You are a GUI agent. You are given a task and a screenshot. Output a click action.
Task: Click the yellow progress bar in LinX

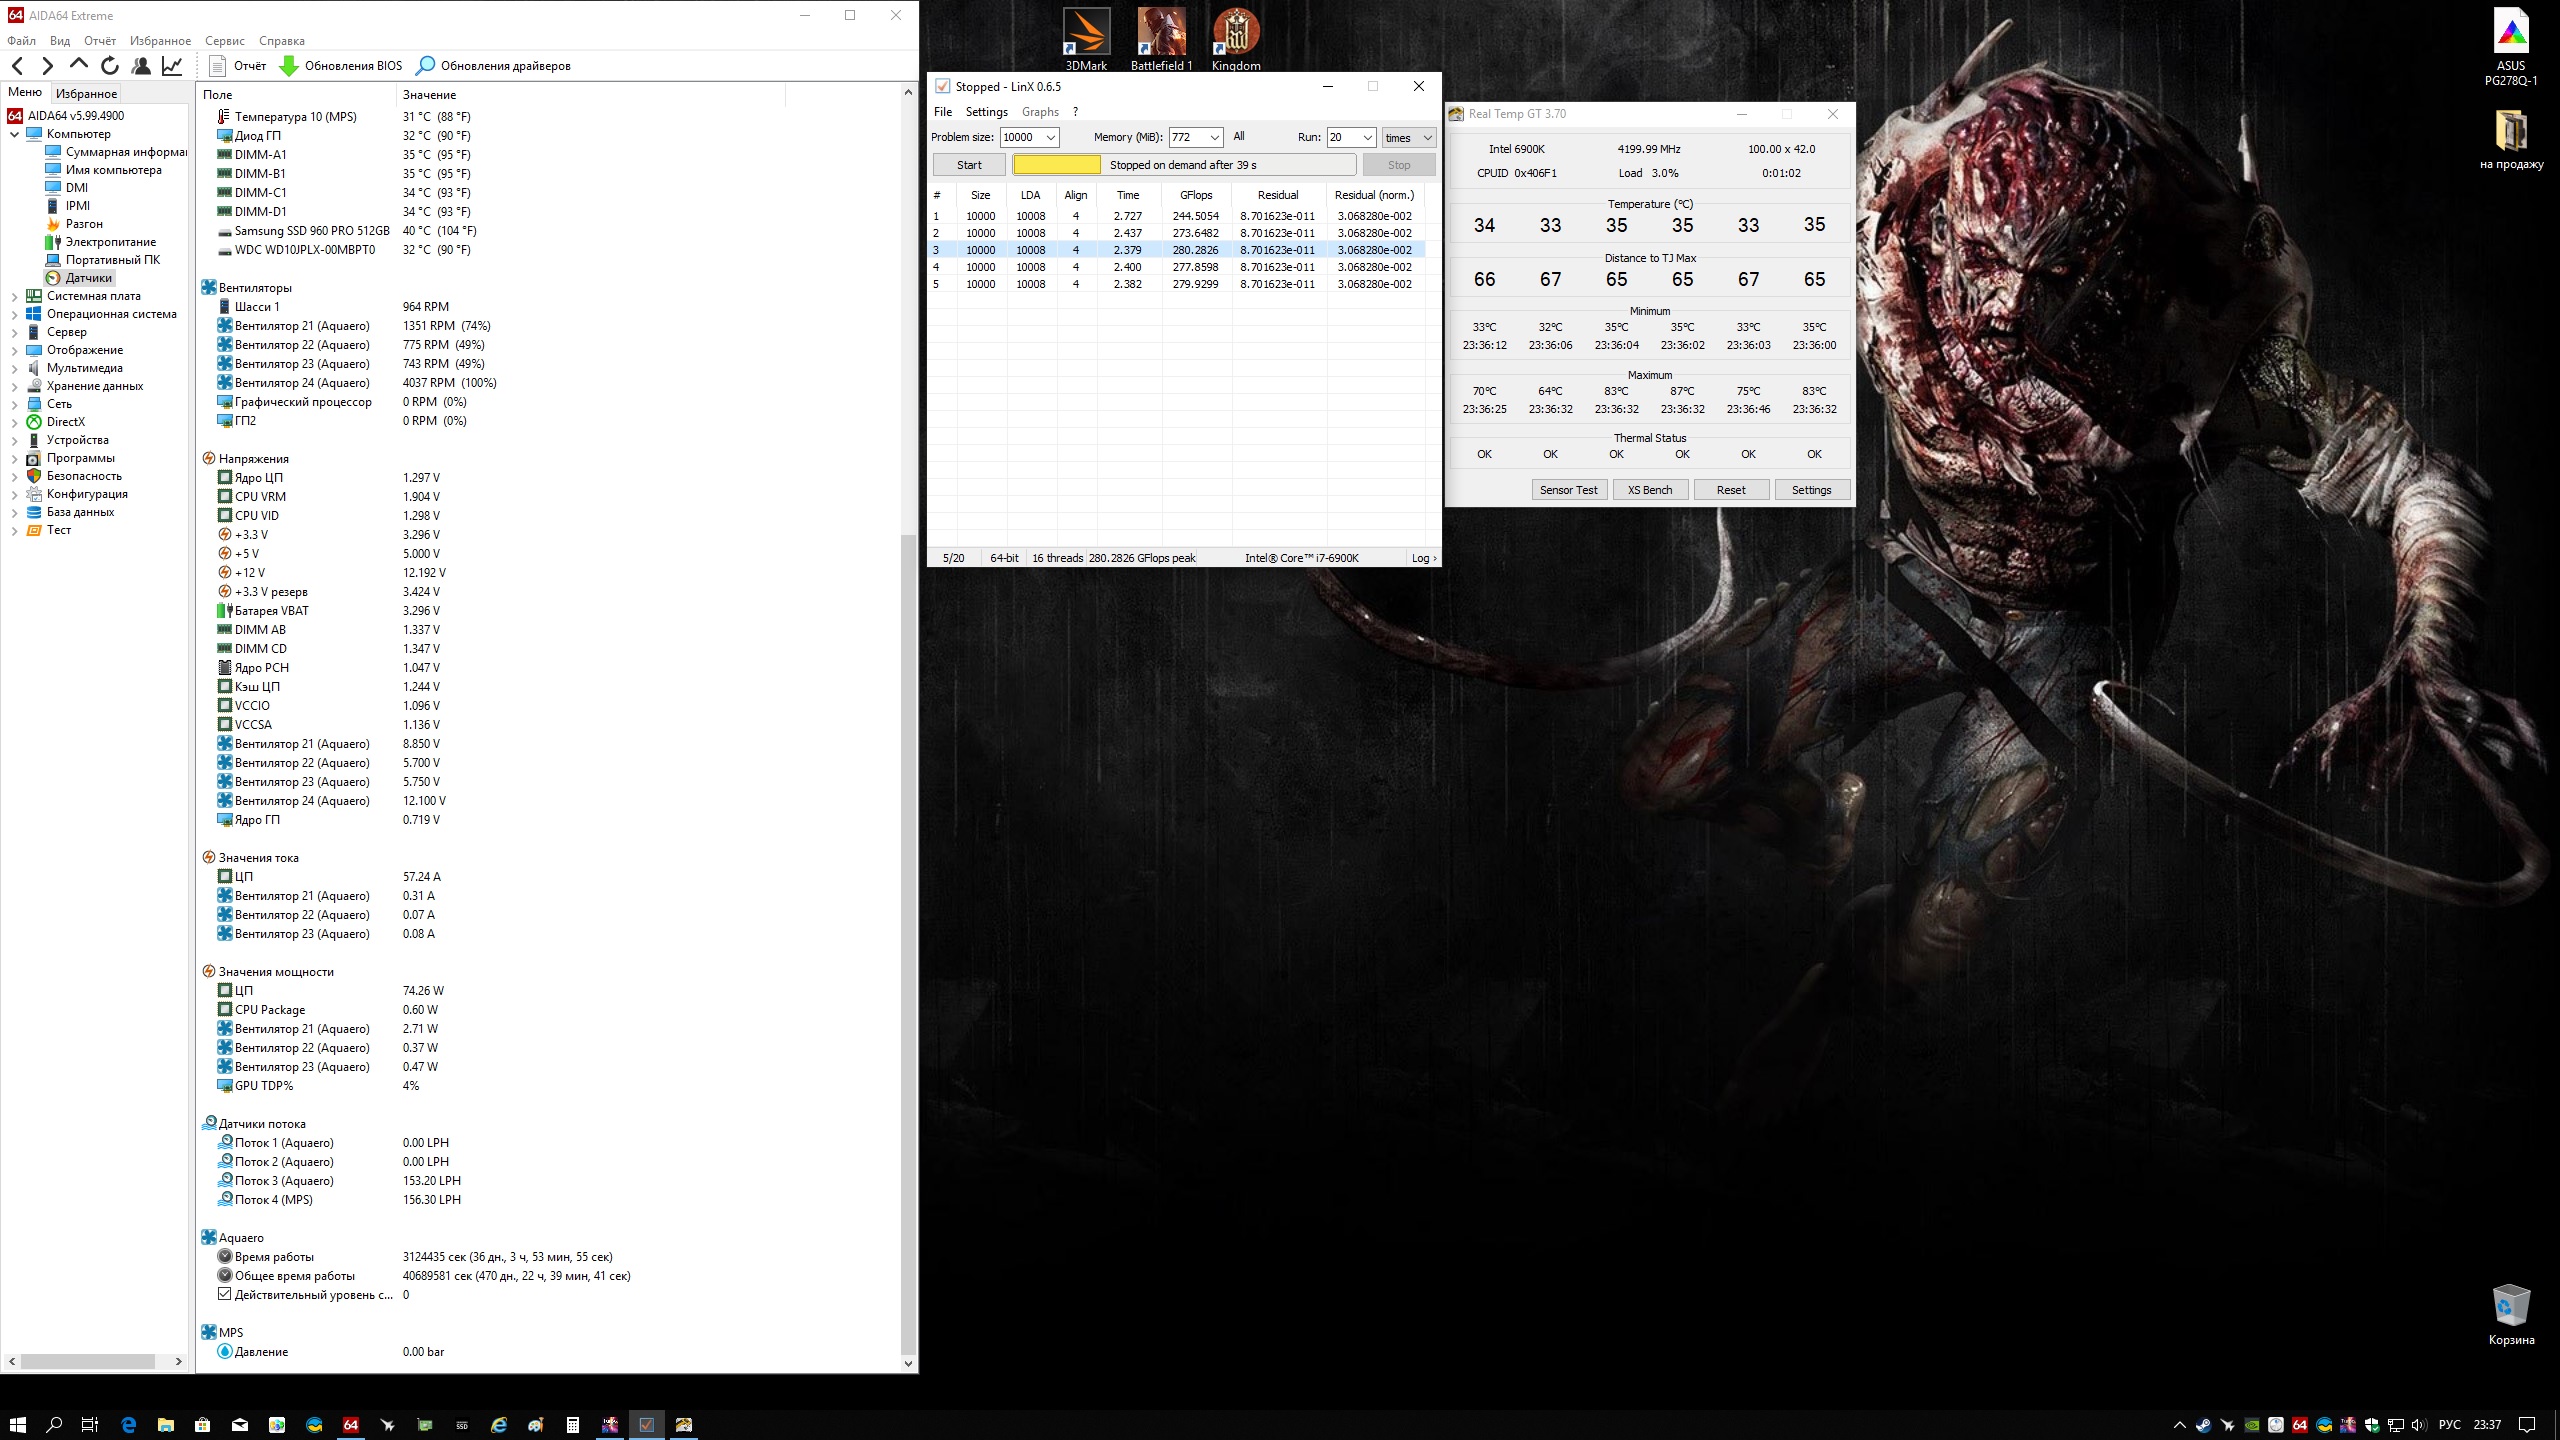[1056, 165]
